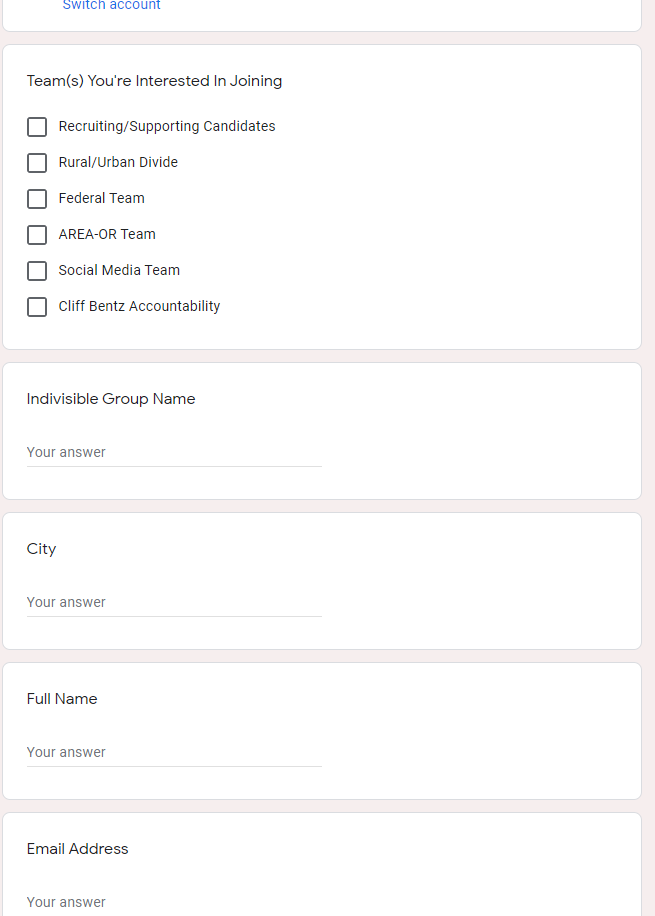Focus the Indivisible Group Name answer field
The height and width of the screenshot is (916, 655).
pos(174,453)
